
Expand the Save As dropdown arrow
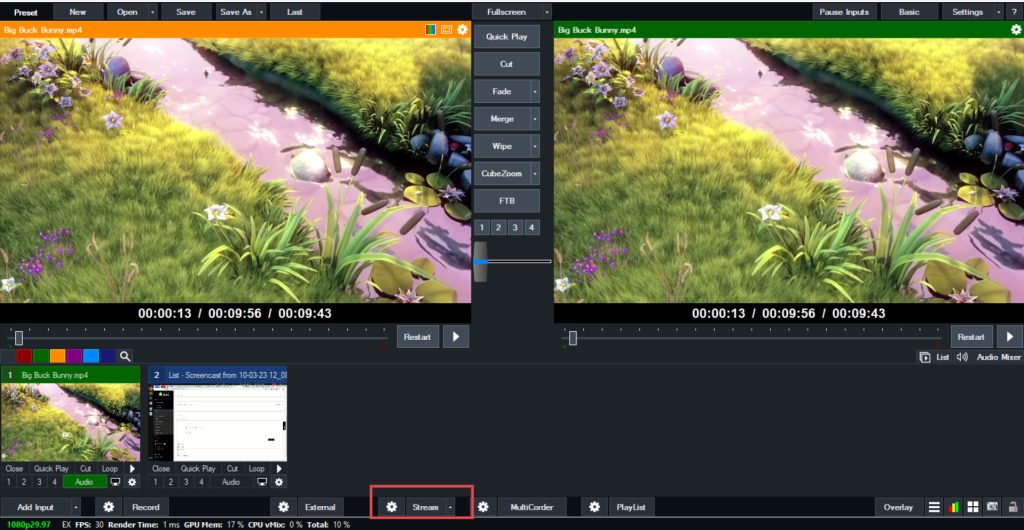point(261,12)
